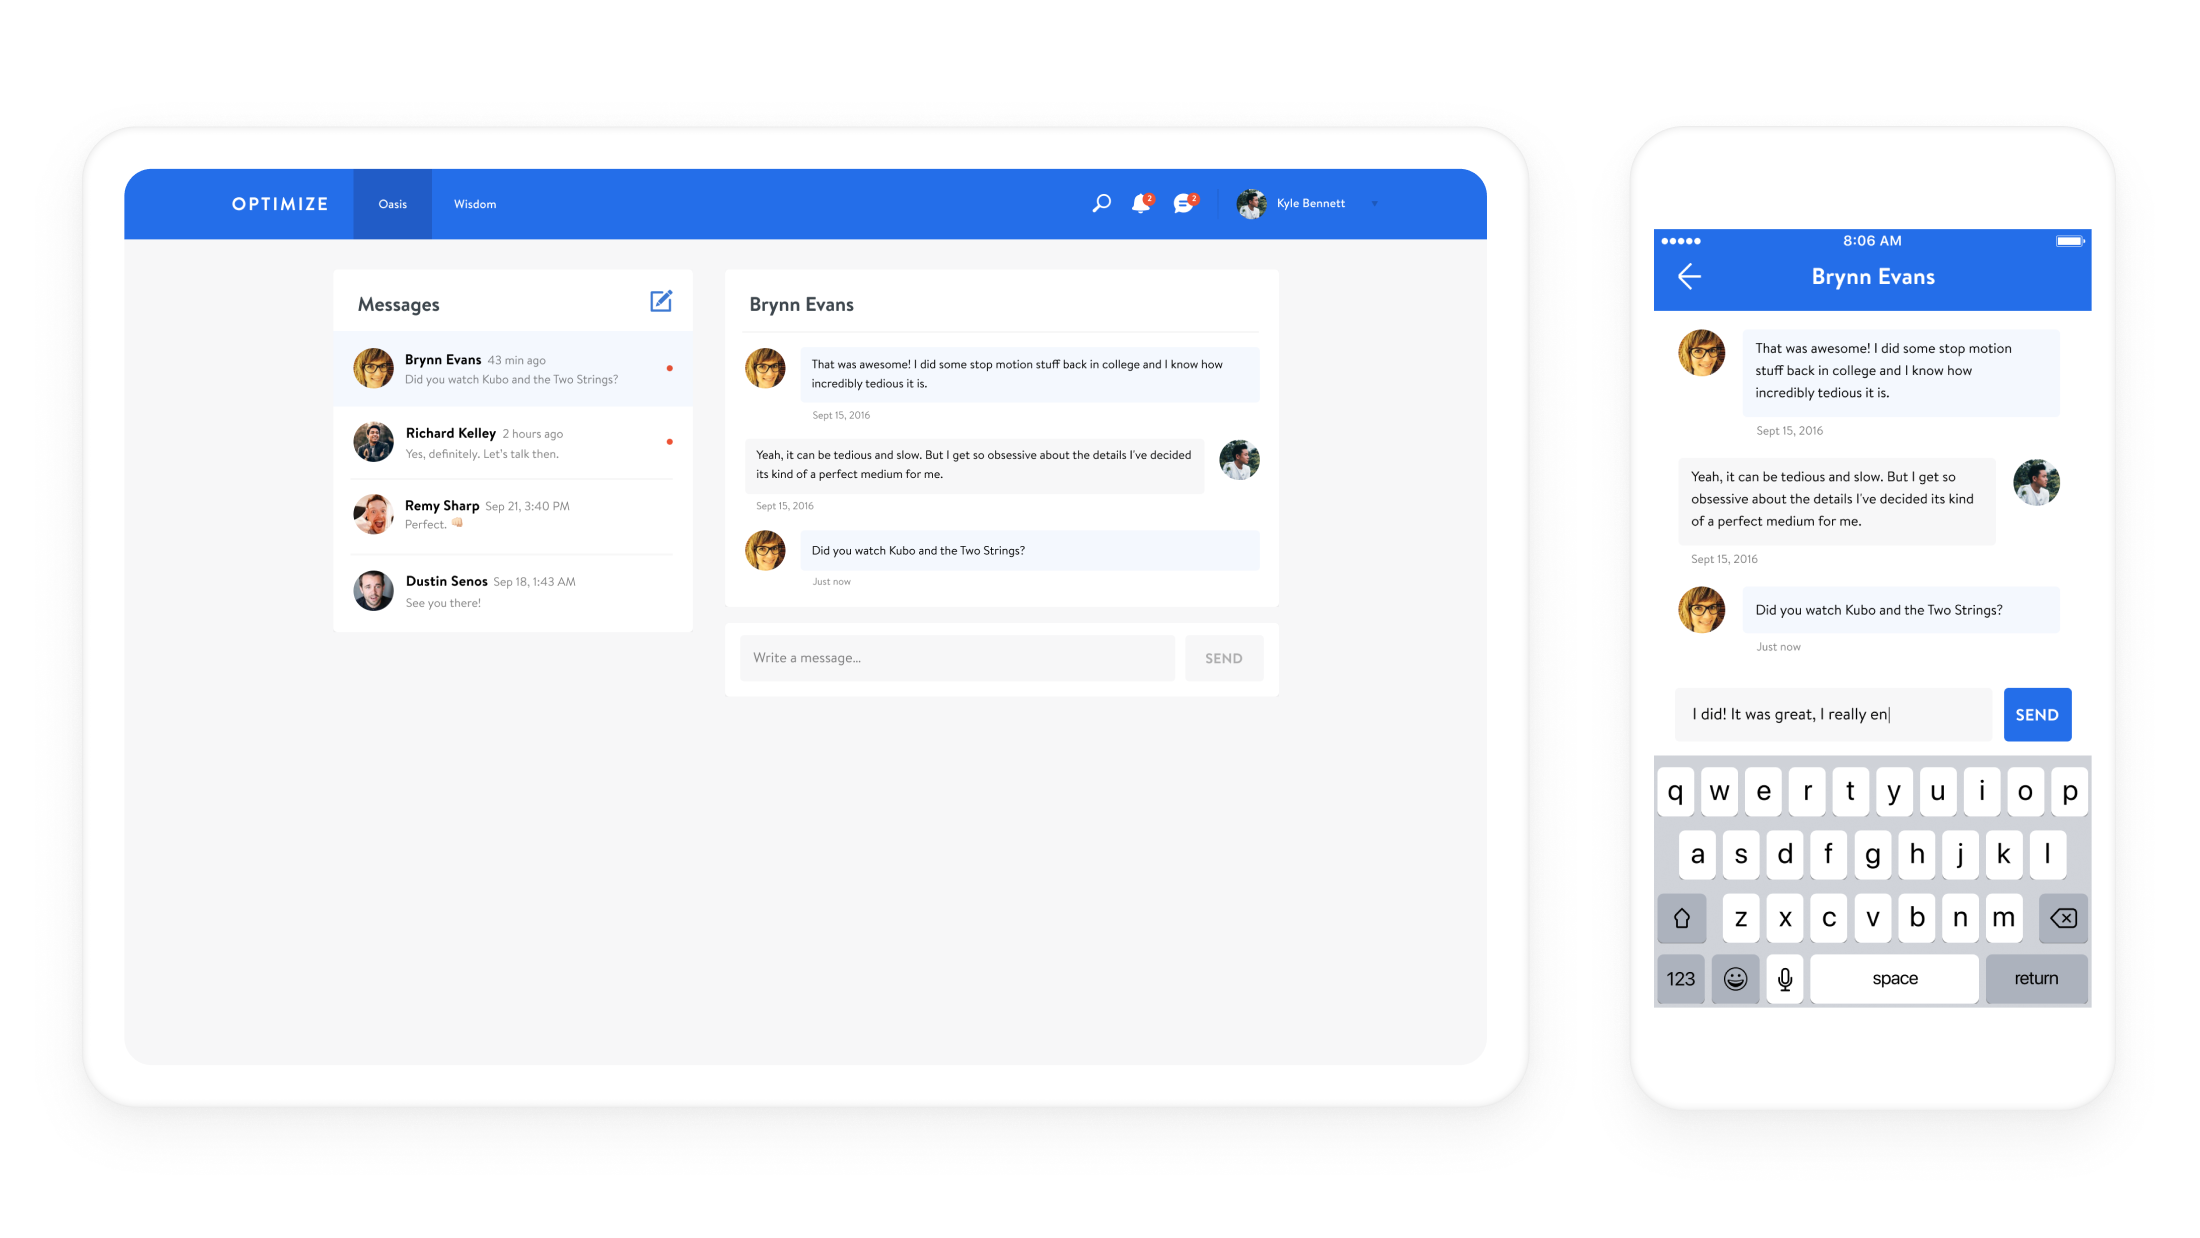Tap the battery indicator in the status bar
This screenshot has height=1238, width=2200.
[x=2069, y=240]
